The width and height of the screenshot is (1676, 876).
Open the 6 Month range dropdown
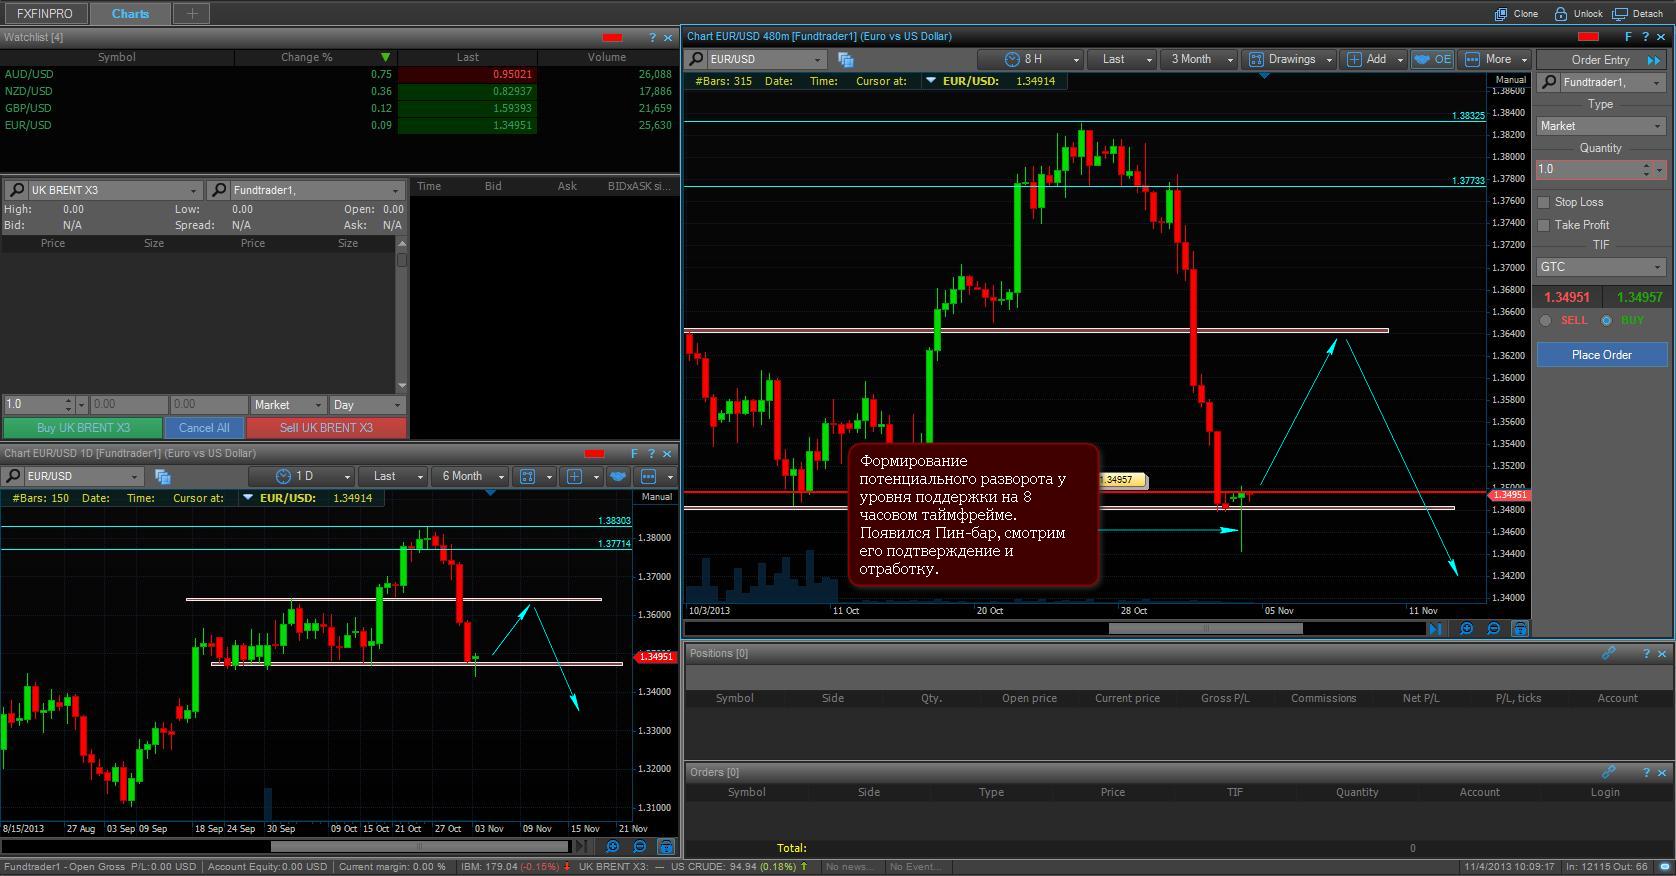click(x=472, y=476)
